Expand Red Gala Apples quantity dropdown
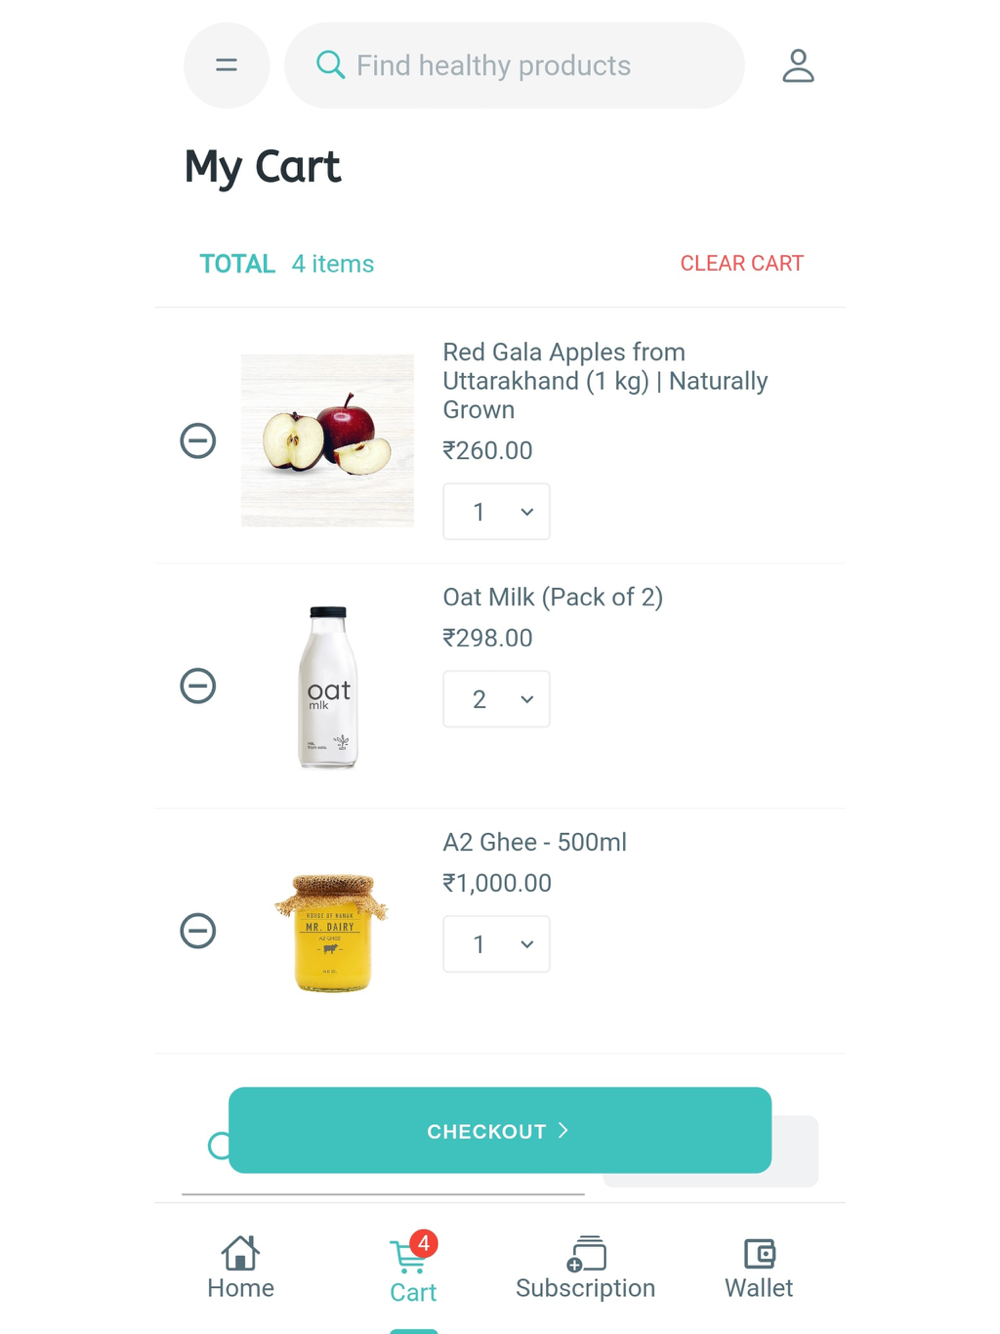The width and height of the screenshot is (1000, 1334). [496, 512]
